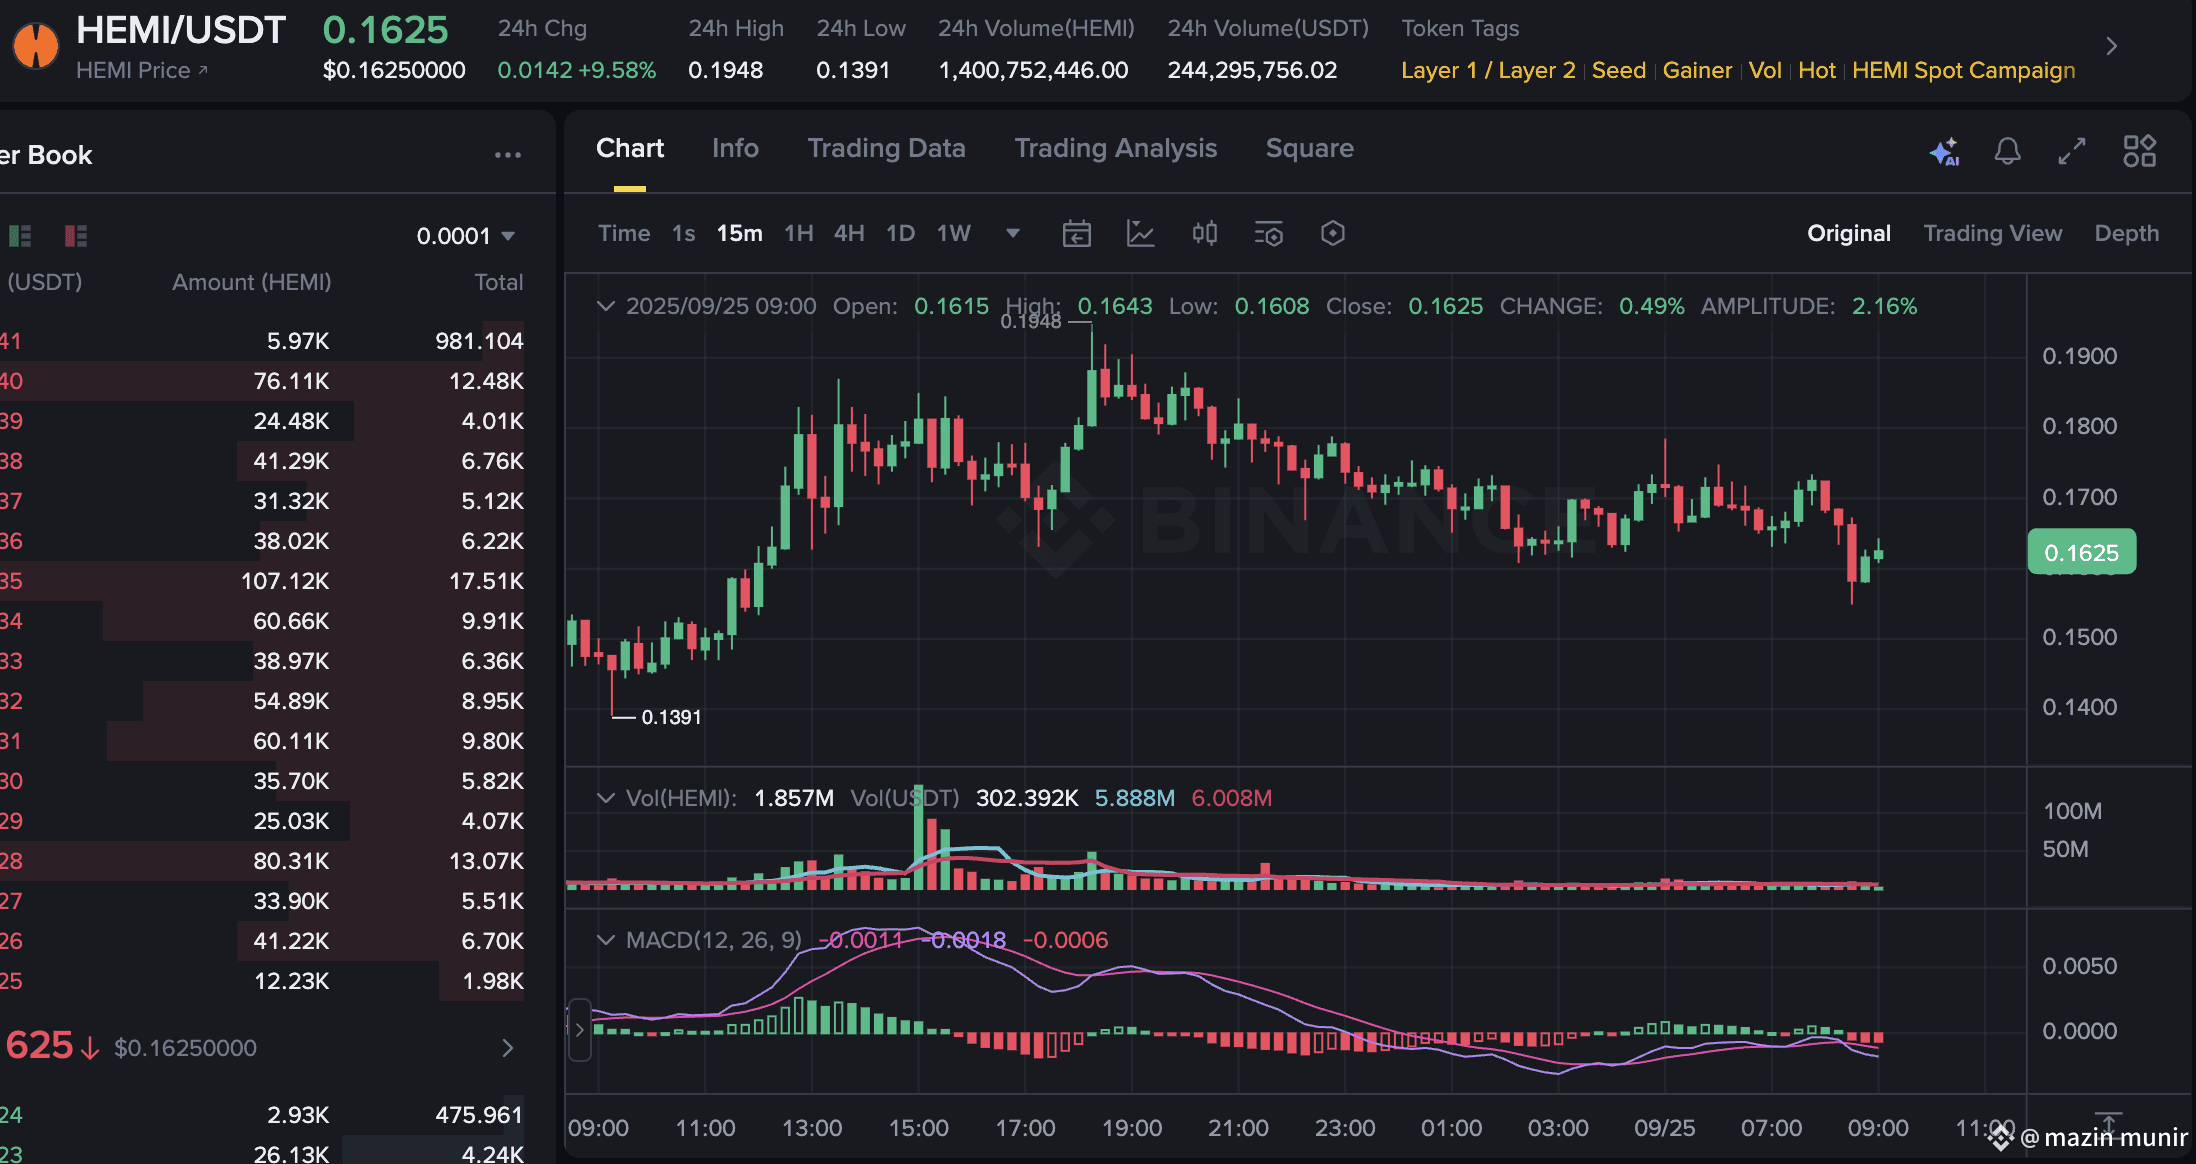The height and width of the screenshot is (1164, 2196).
Task: Open the Trading Data tab
Action: 887,148
